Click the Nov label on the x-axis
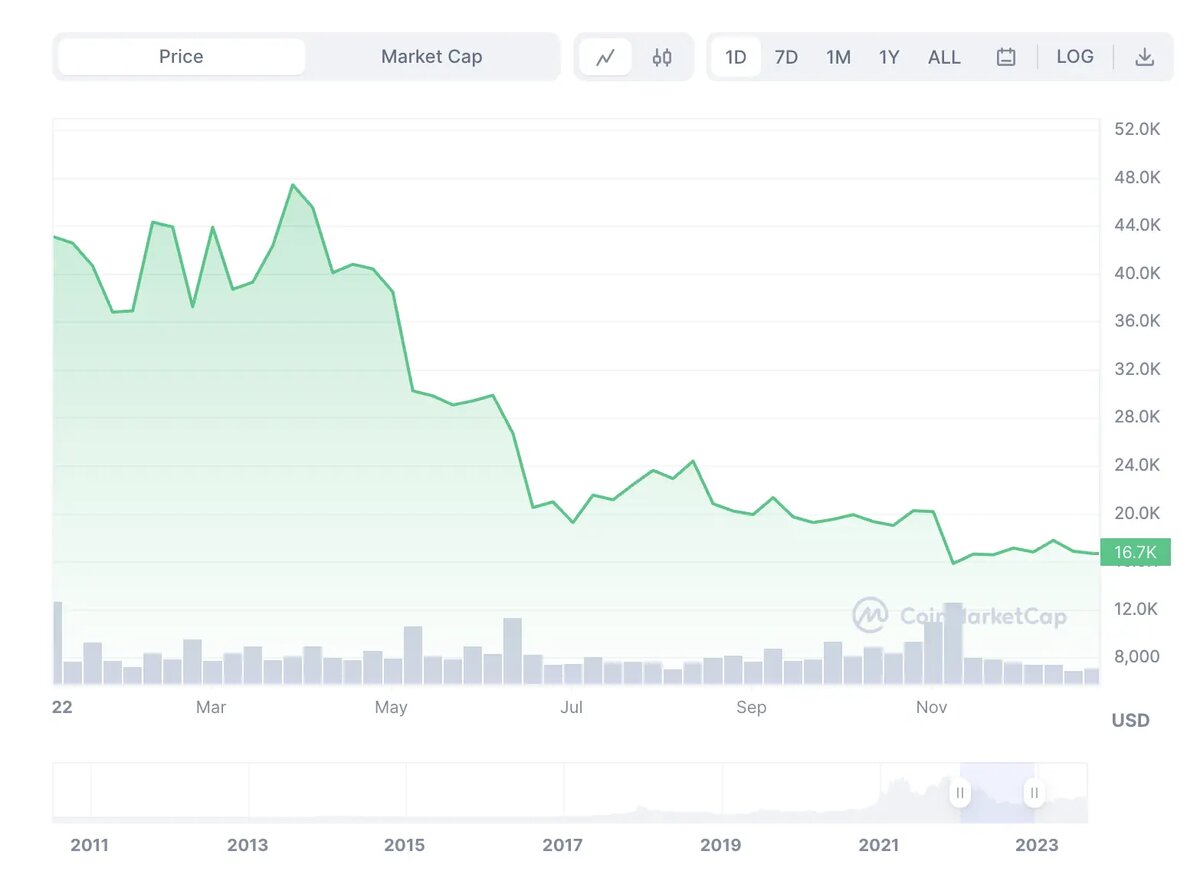This screenshot has width=1200, height=871. (931, 707)
